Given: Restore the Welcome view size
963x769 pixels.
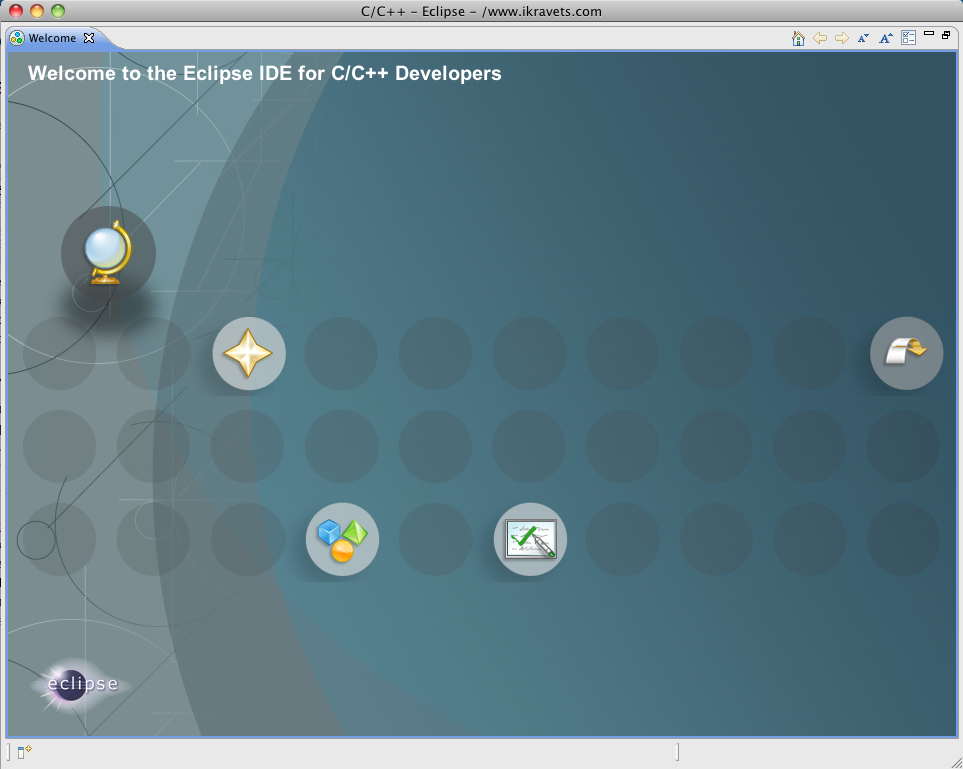Looking at the screenshot, I should pos(946,35).
